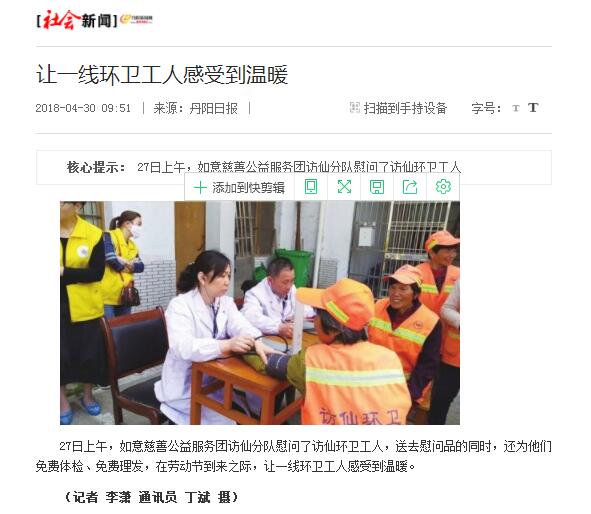Click the publish date 2018-04-30 09:51
This screenshot has height=514, width=591.
tap(83, 109)
